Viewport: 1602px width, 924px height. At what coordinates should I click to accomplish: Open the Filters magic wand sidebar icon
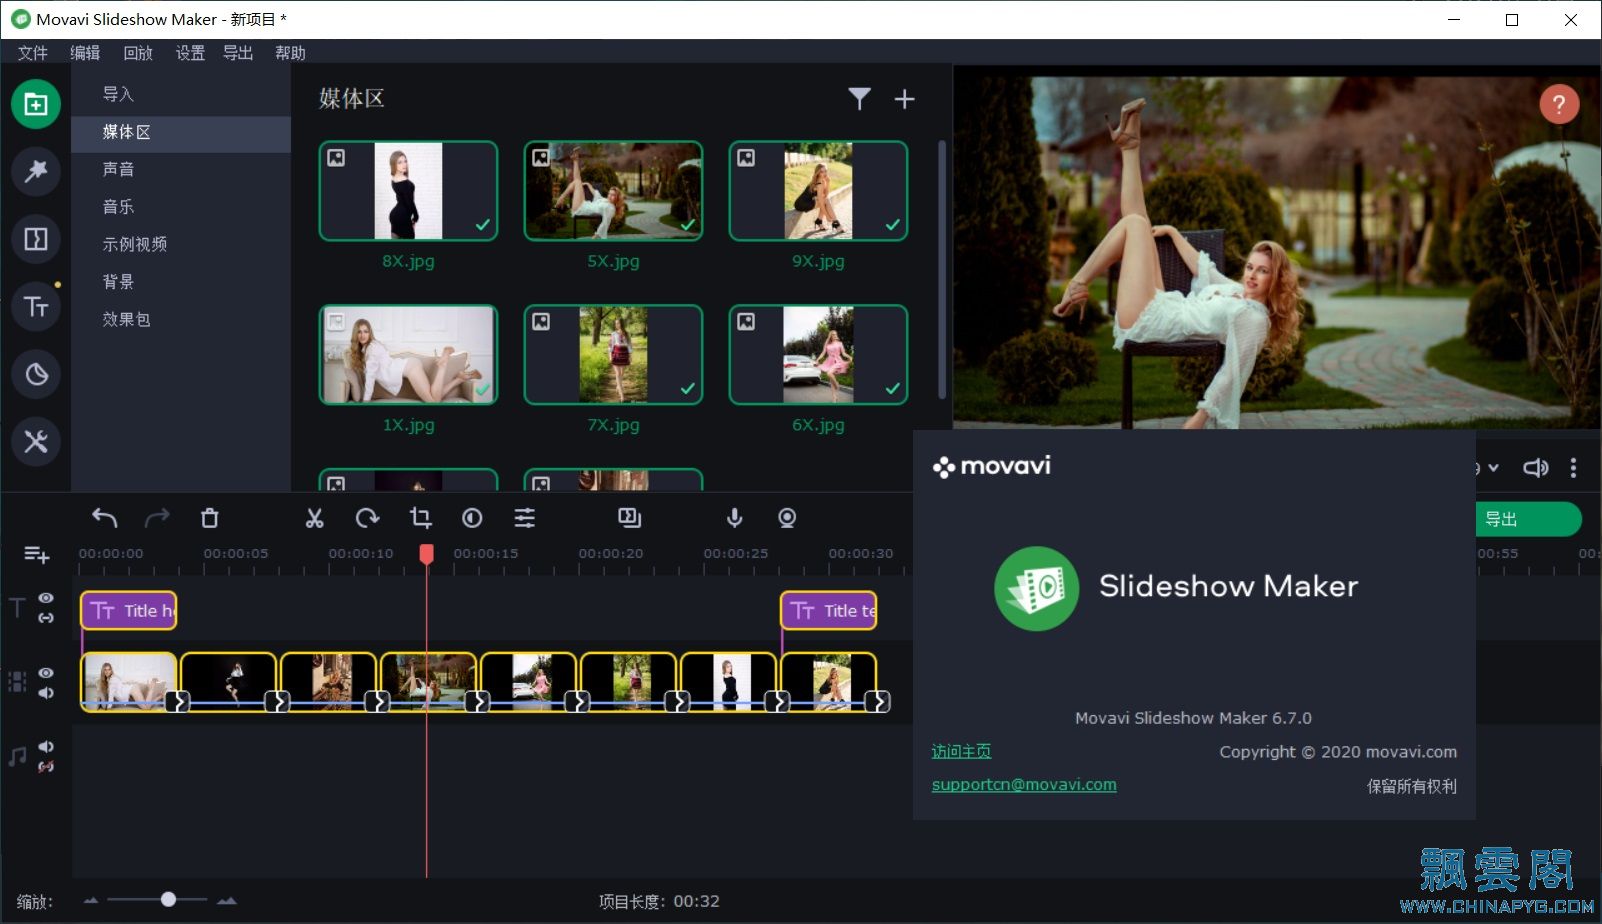click(x=36, y=172)
